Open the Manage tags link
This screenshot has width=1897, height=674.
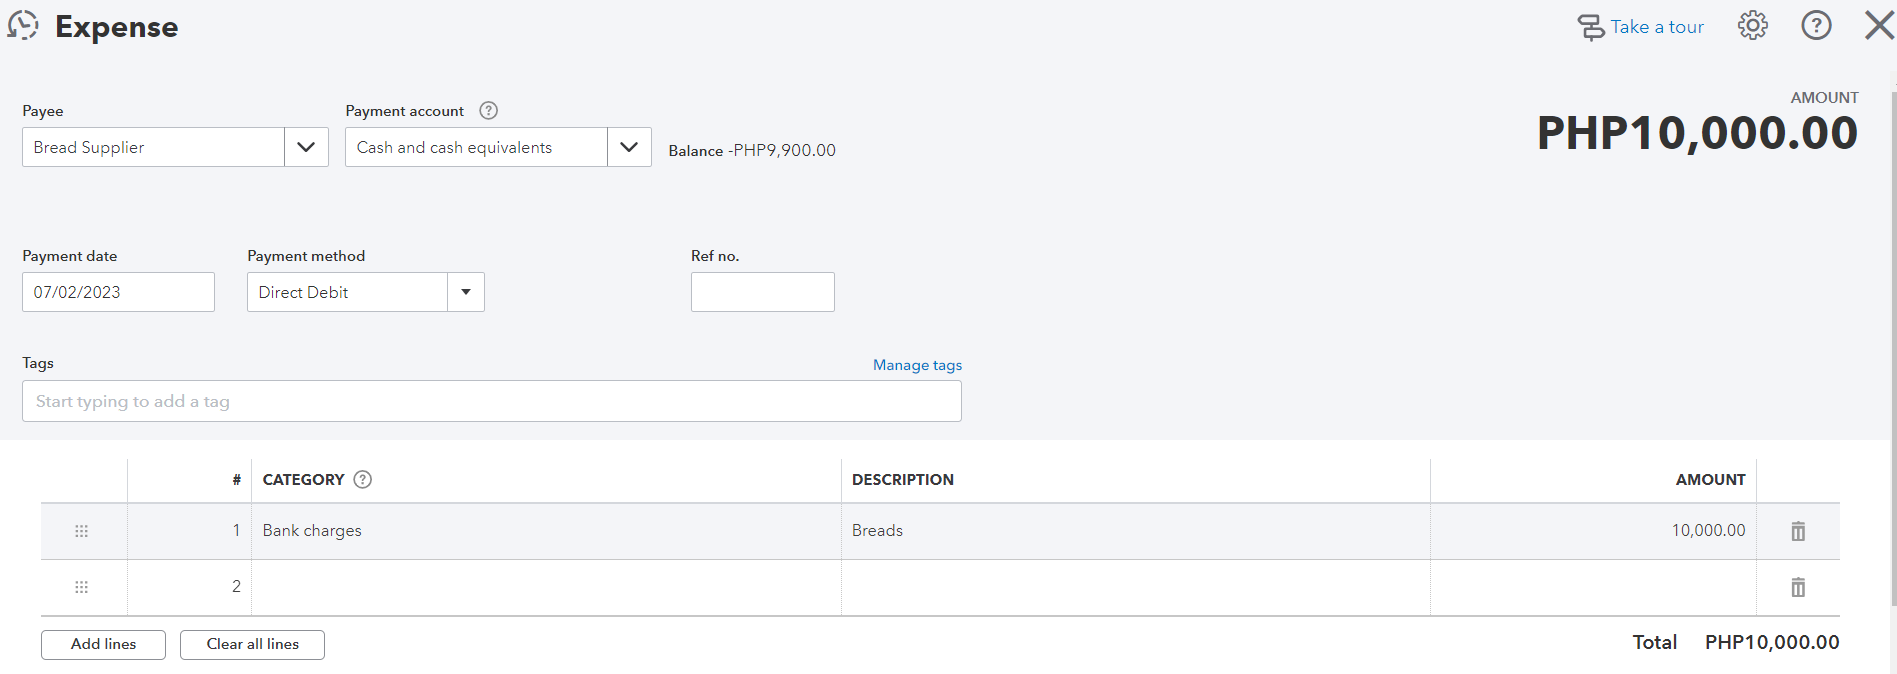click(917, 365)
